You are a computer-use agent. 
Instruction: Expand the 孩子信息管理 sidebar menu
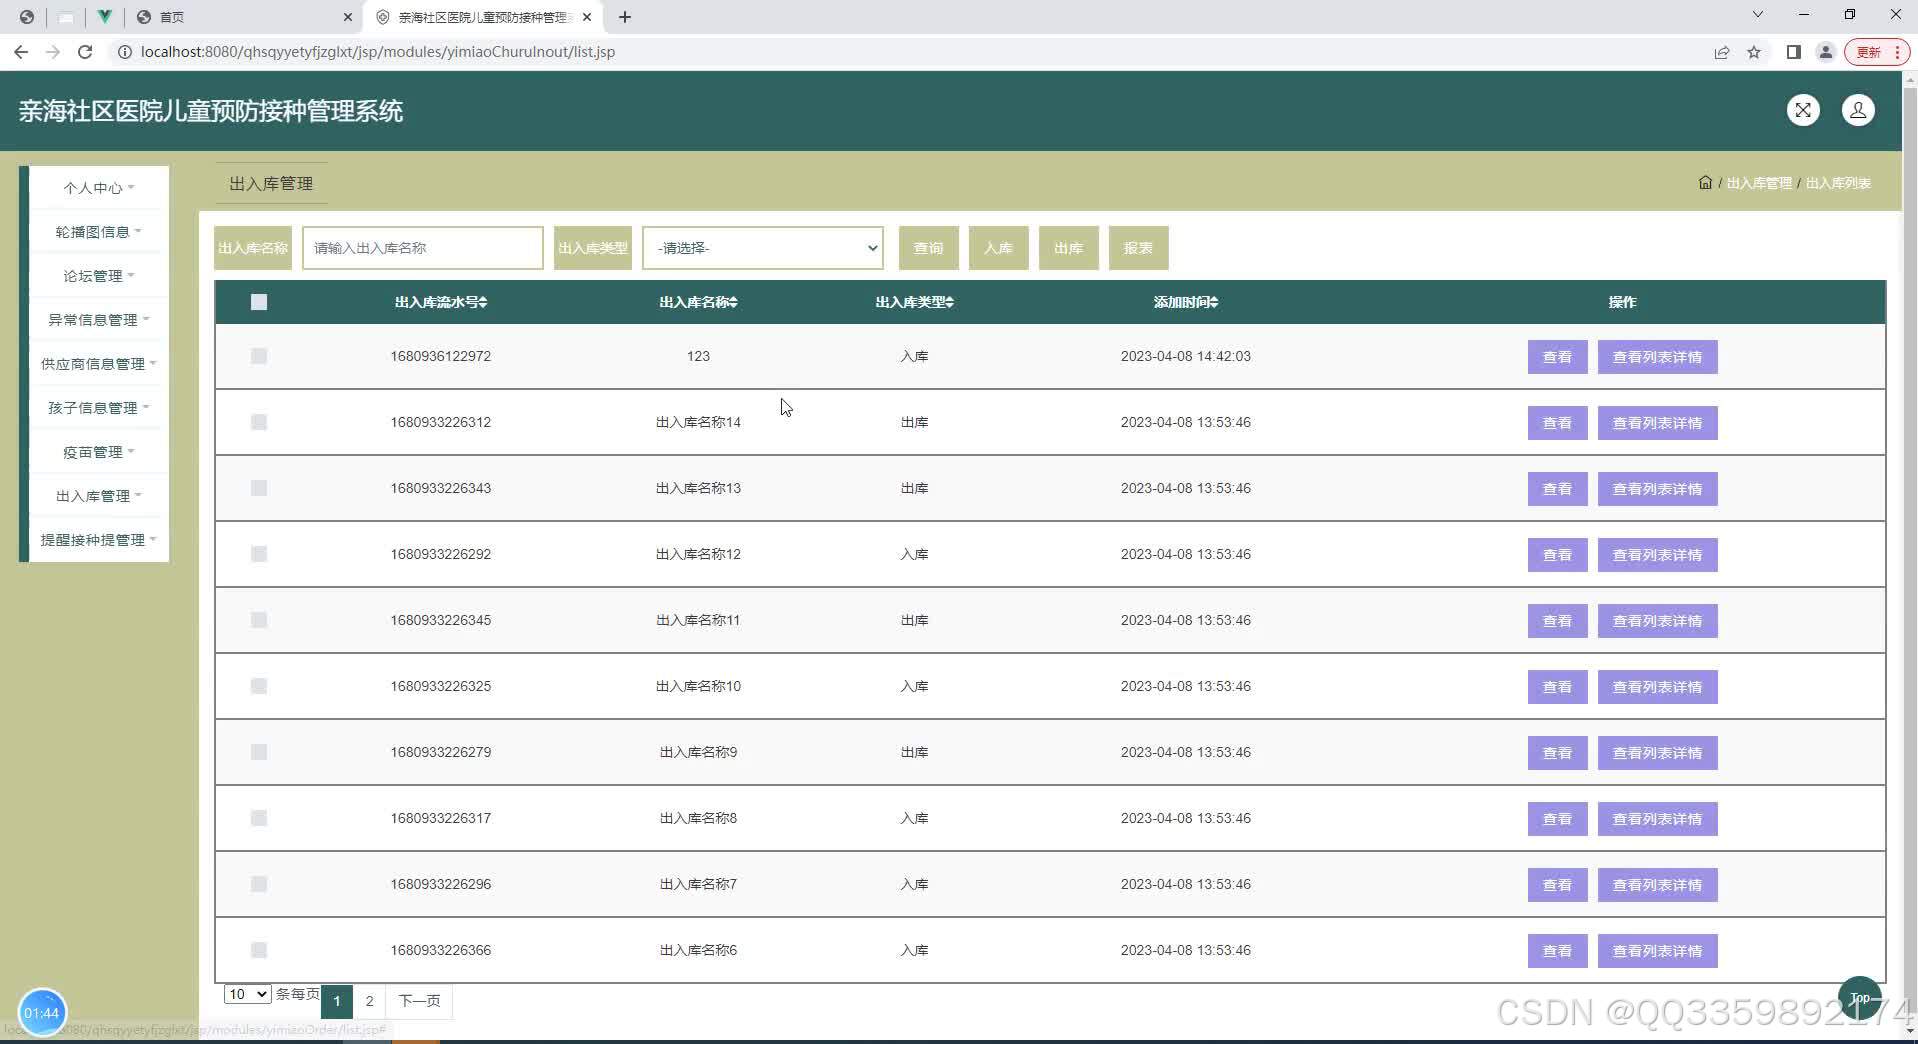click(98, 408)
